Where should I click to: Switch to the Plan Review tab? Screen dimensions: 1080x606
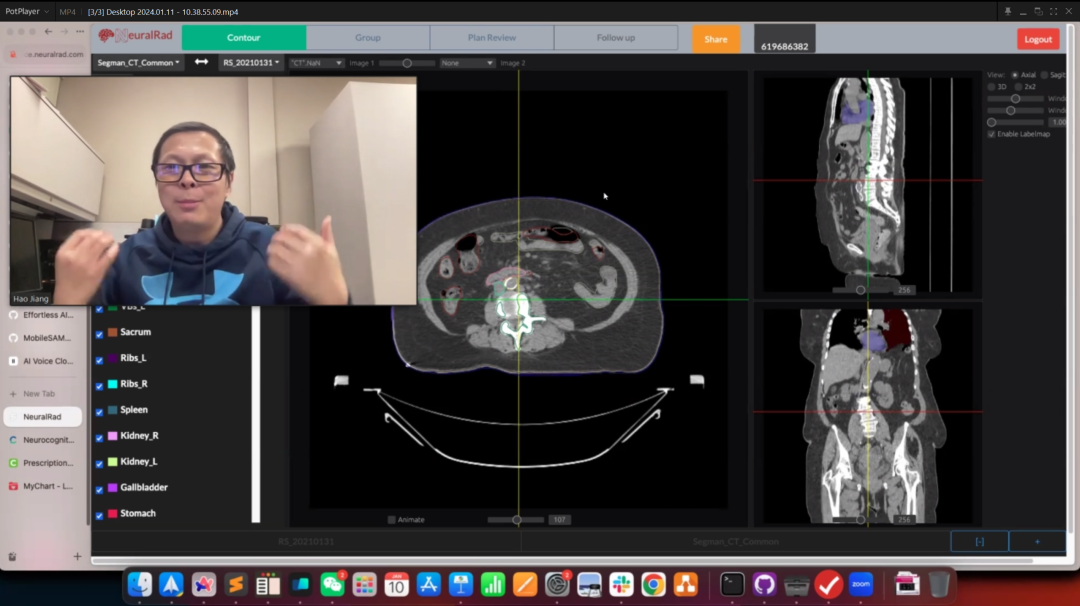491,38
